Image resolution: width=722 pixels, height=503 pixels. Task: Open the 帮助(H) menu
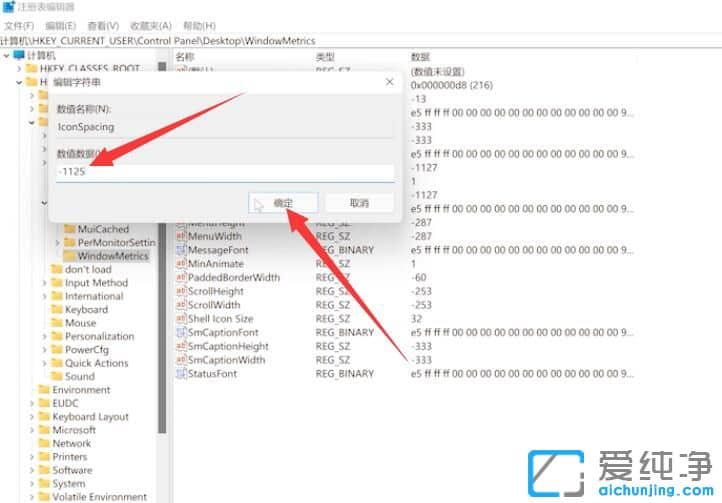(x=199, y=26)
